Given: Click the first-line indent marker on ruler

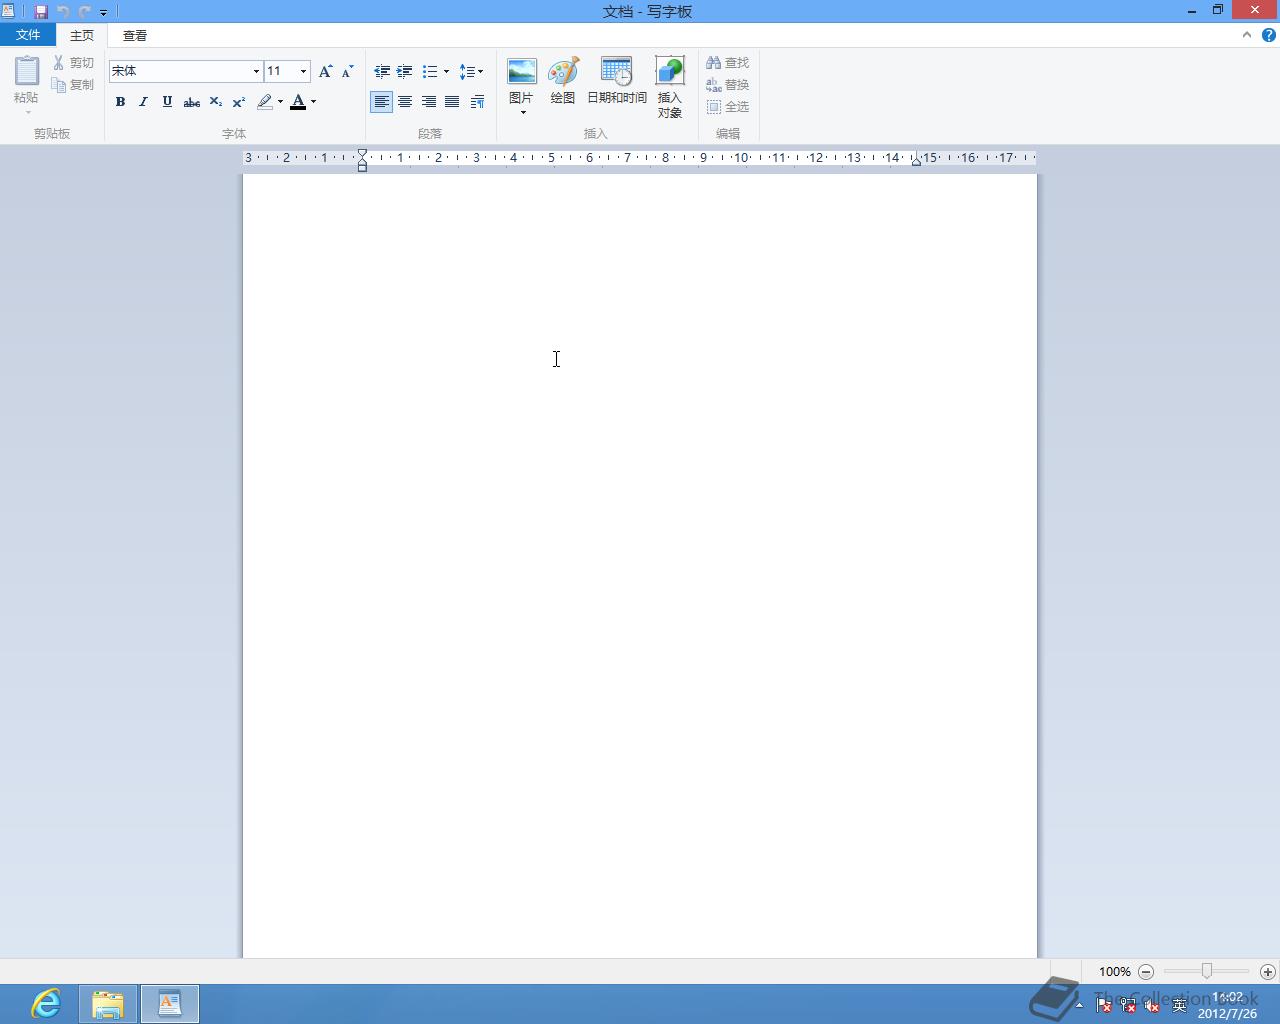Looking at the screenshot, I should click(x=362, y=153).
